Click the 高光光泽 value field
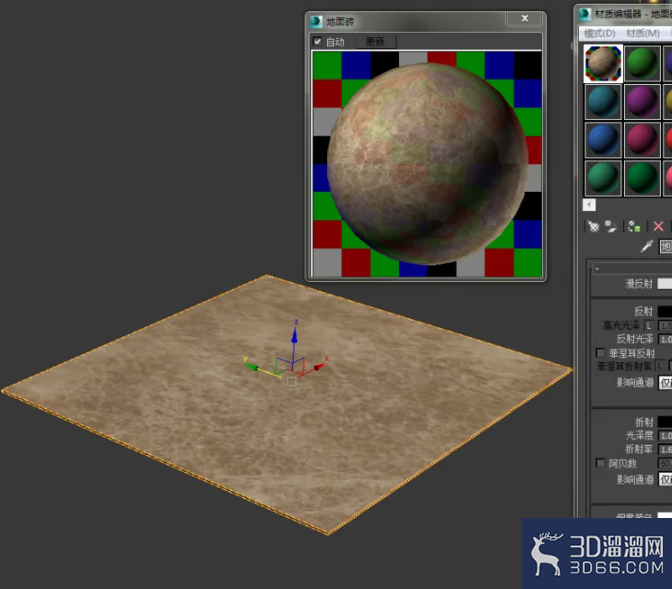672x589 pixels. click(665, 326)
